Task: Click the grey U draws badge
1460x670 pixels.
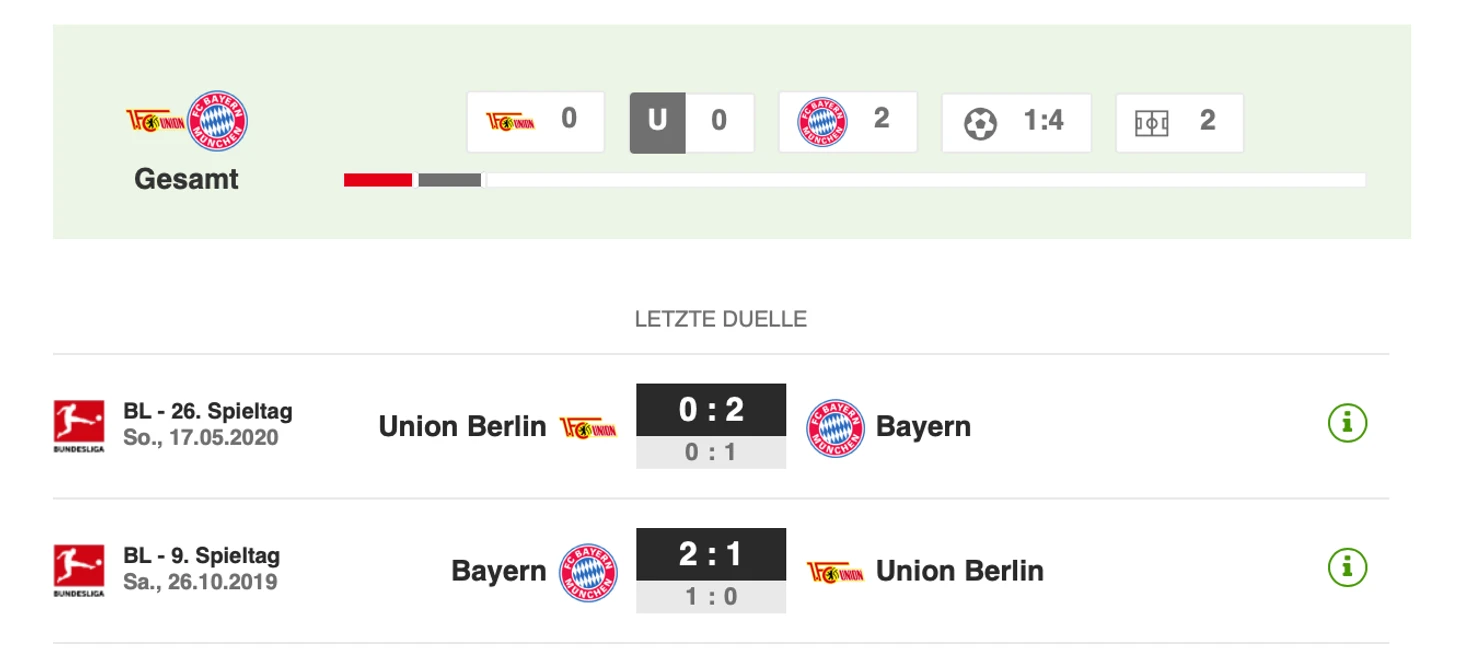Action: [657, 122]
